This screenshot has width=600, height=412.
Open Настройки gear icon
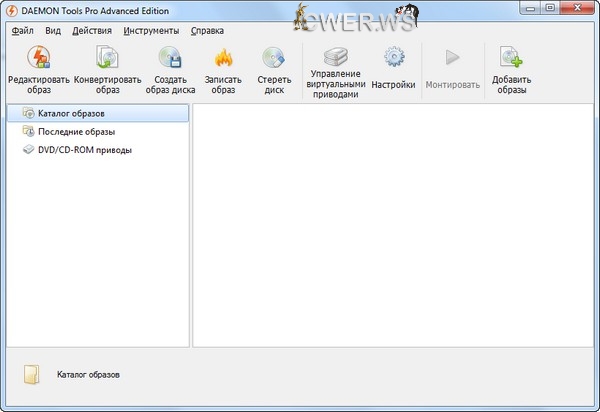coord(393,58)
